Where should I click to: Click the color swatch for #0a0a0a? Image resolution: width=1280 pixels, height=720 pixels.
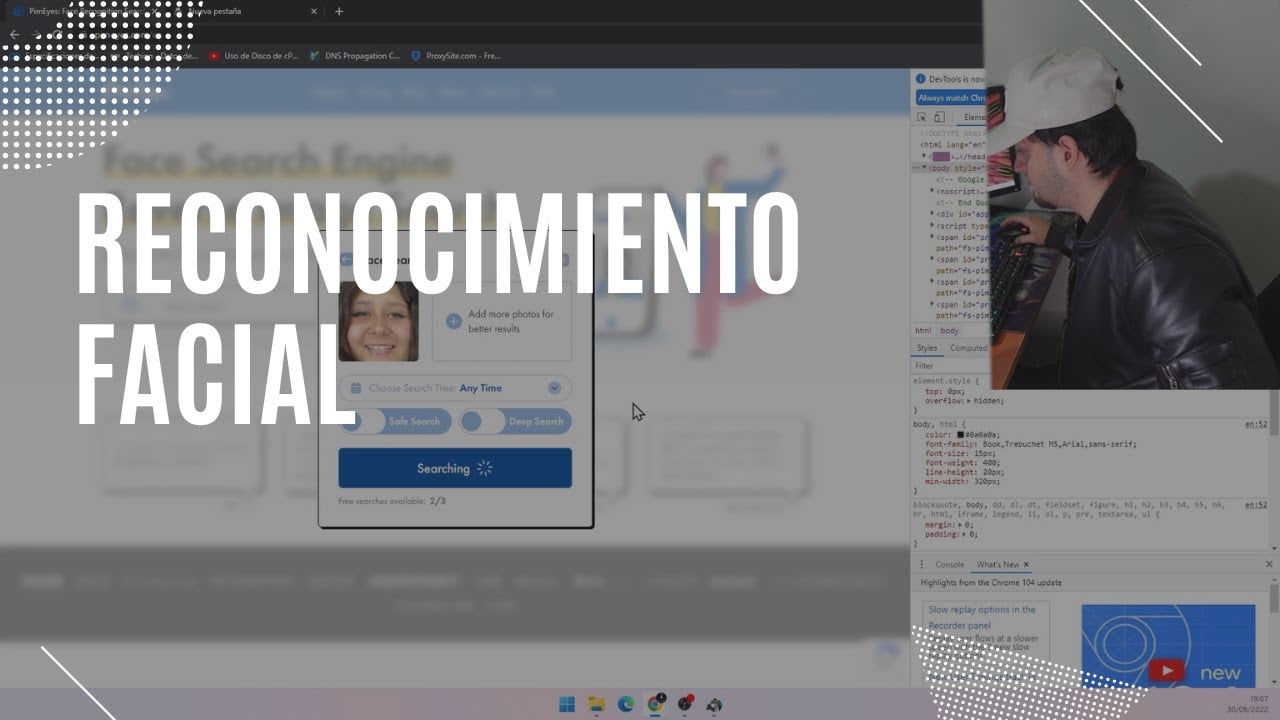[x=961, y=435]
